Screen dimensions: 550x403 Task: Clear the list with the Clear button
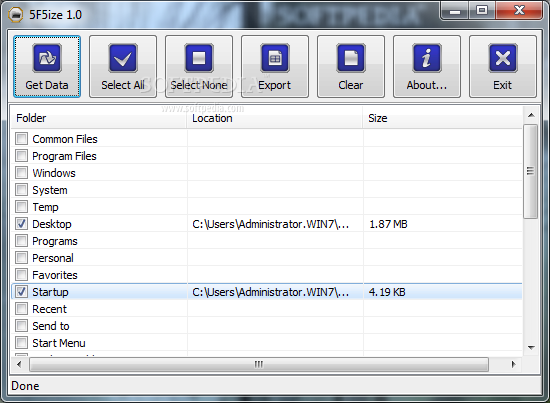pyautogui.click(x=351, y=66)
